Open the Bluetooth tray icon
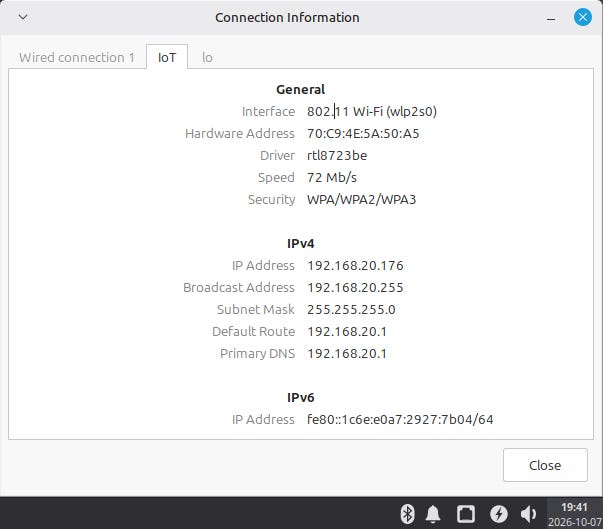The height and width of the screenshot is (529, 603). tap(407, 514)
